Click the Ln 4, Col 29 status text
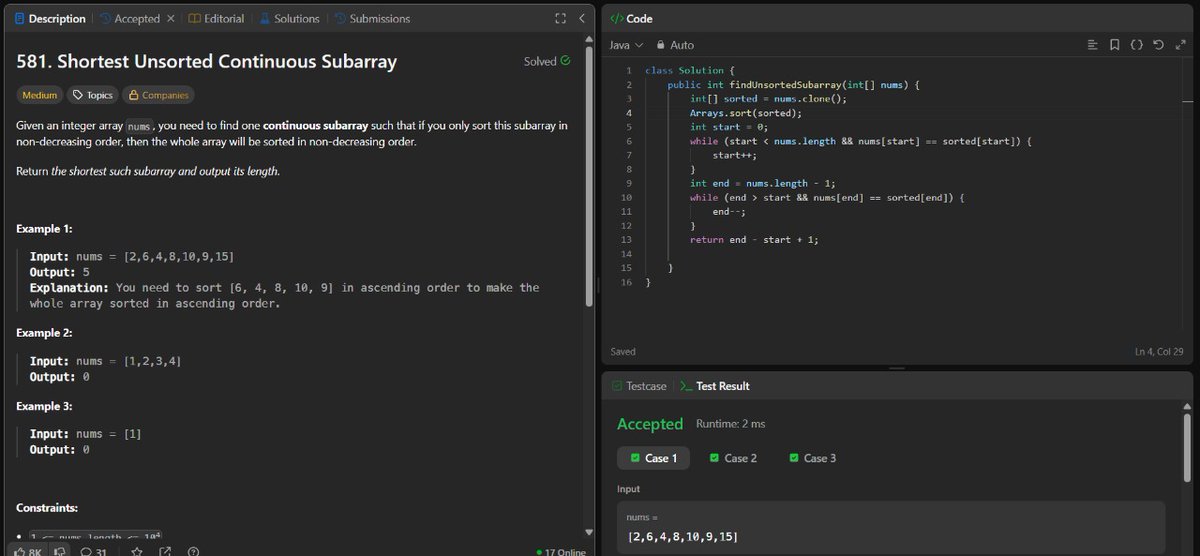Image resolution: width=1200 pixels, height=556 pixels. pyautogui.click(x=1159, y=351)
